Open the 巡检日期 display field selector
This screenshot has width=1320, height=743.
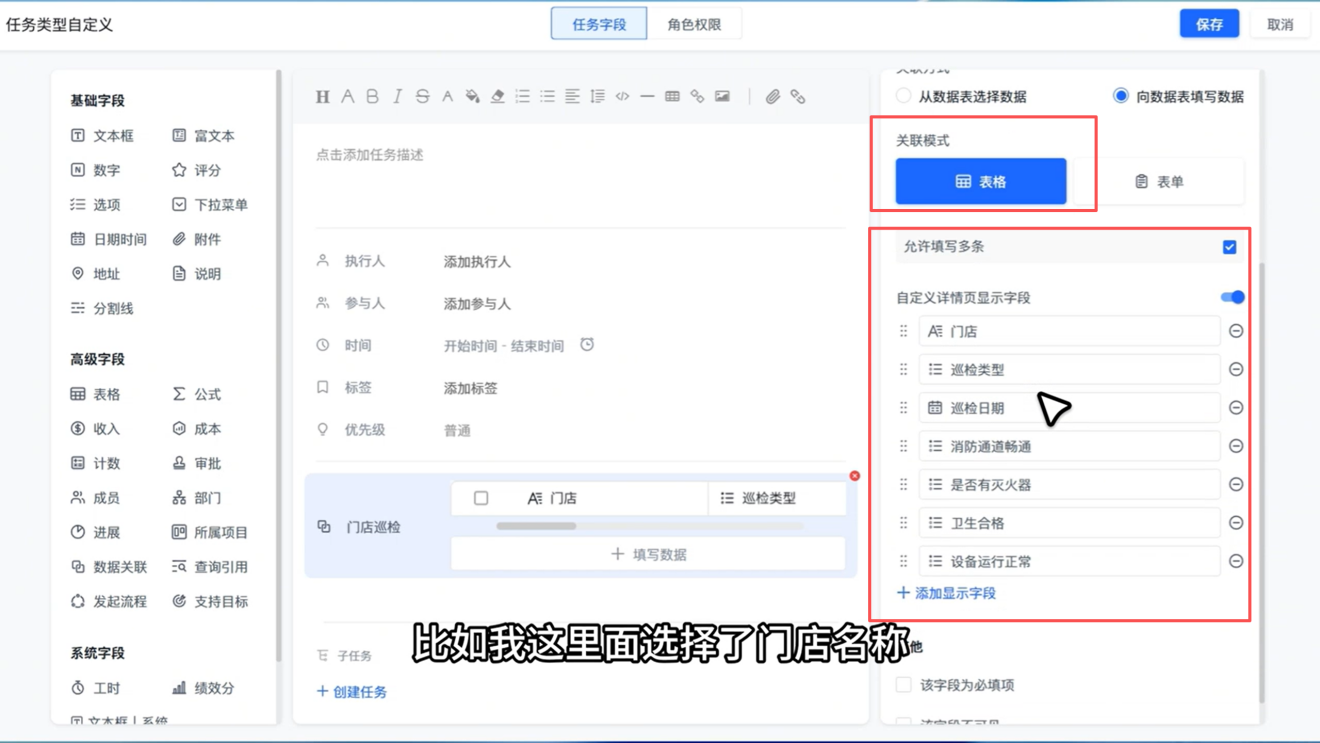tap(1069, 408)
